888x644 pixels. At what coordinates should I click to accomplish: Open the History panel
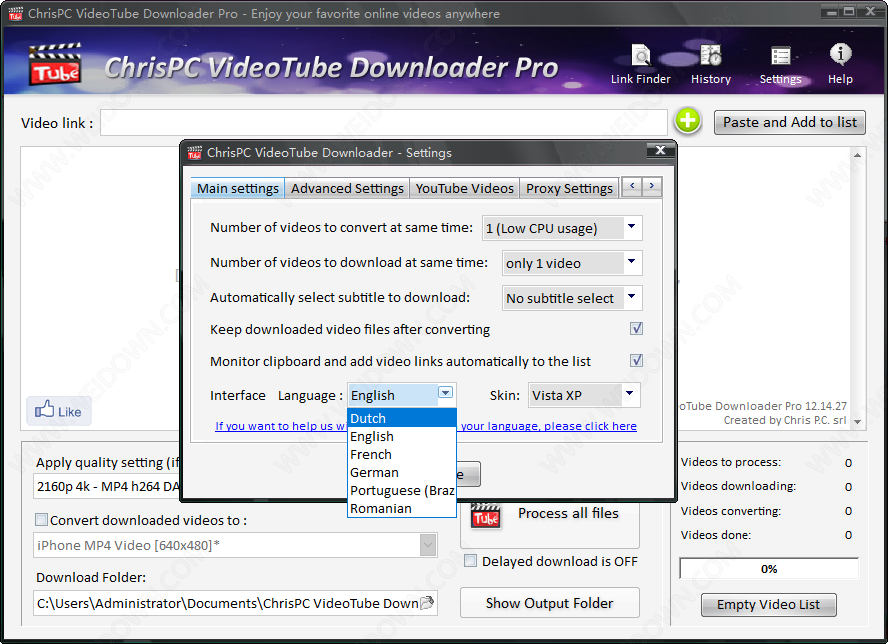(x=711, y=65)
